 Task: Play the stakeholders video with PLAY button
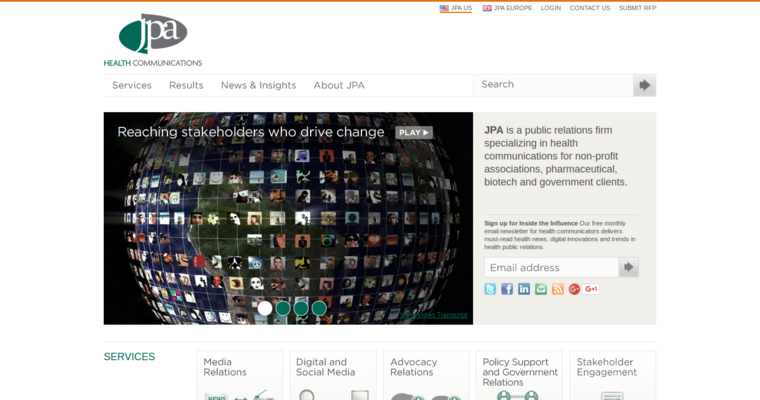pyautogui.click(x=414, y=132)
